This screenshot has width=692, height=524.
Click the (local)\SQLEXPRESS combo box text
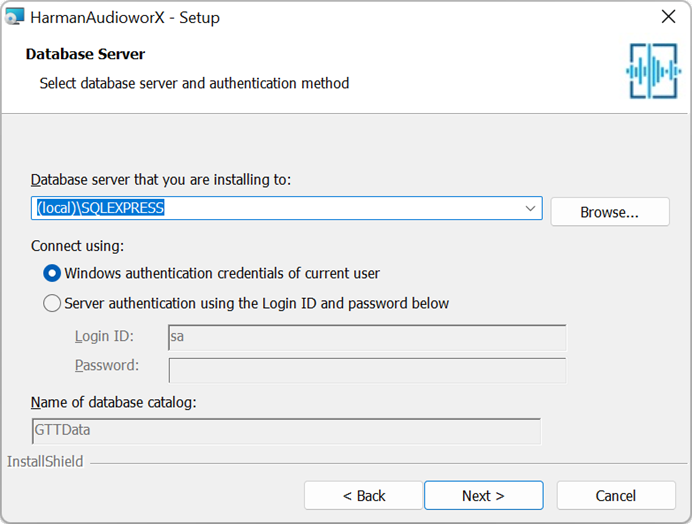click(x=101, y=208)
